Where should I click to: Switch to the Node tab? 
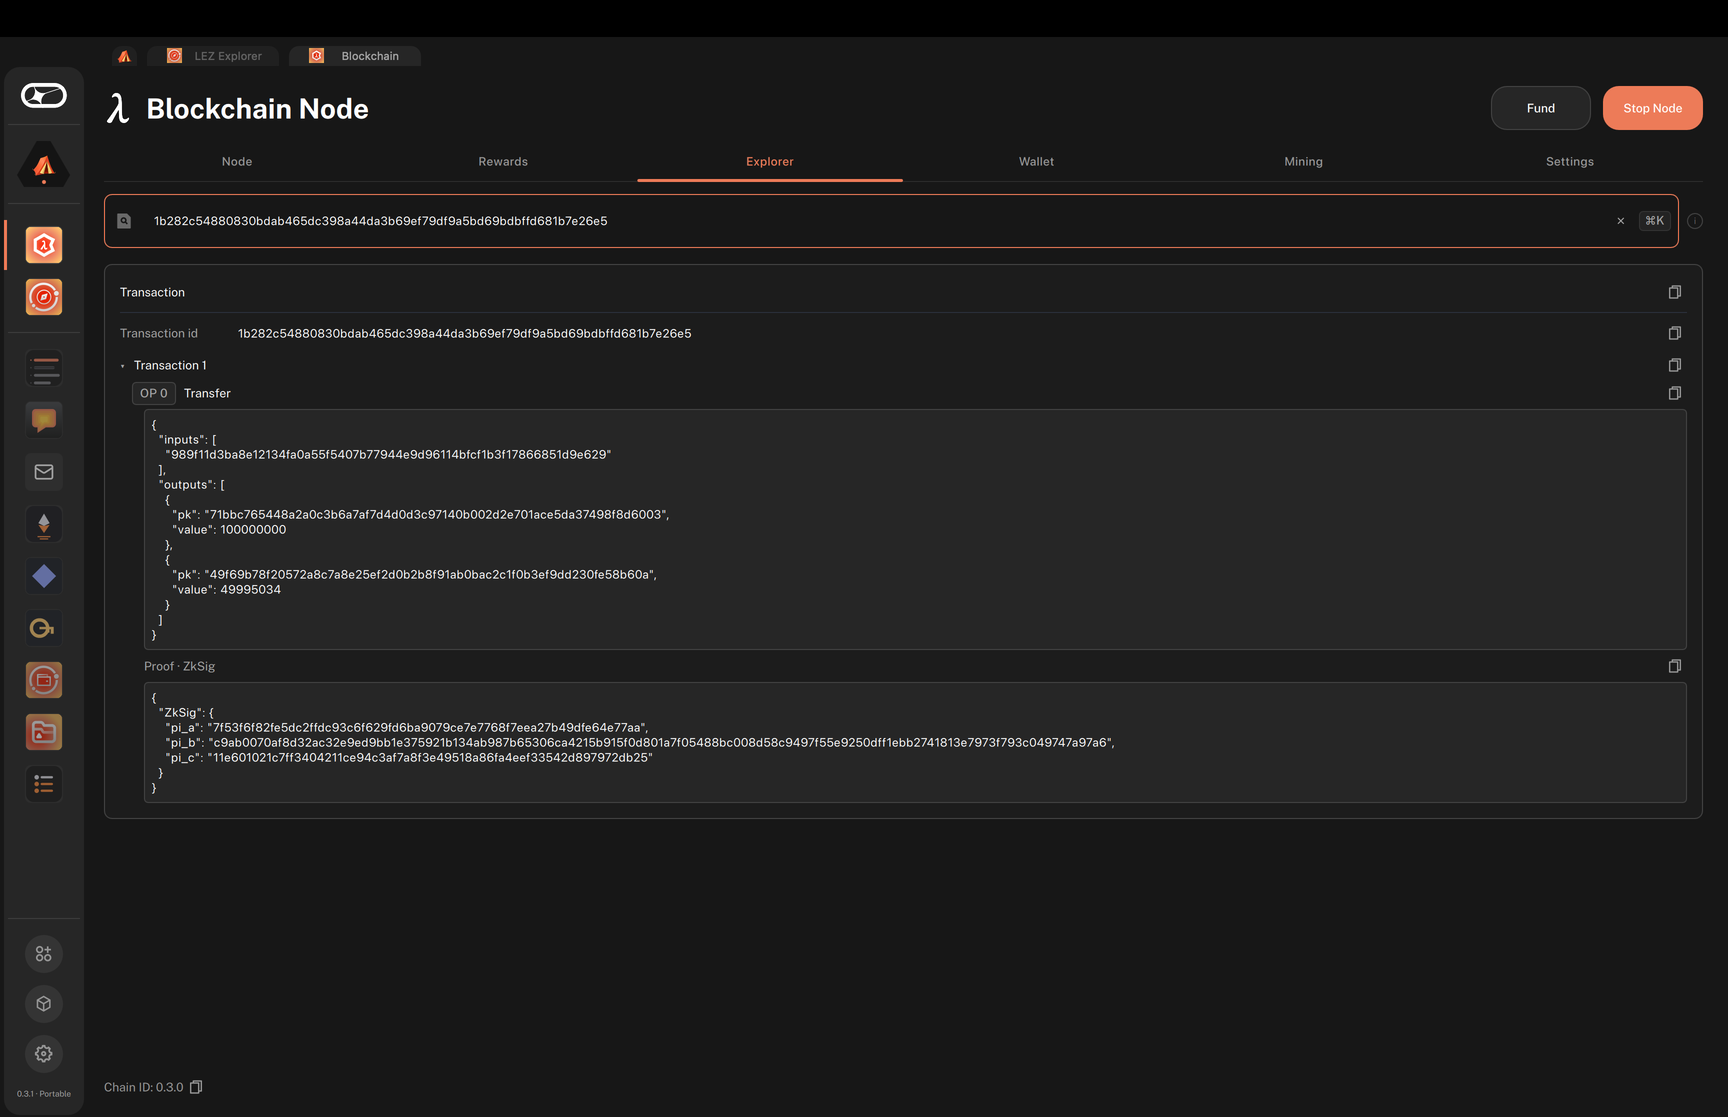pyautogui.click(x=237, y=162)
